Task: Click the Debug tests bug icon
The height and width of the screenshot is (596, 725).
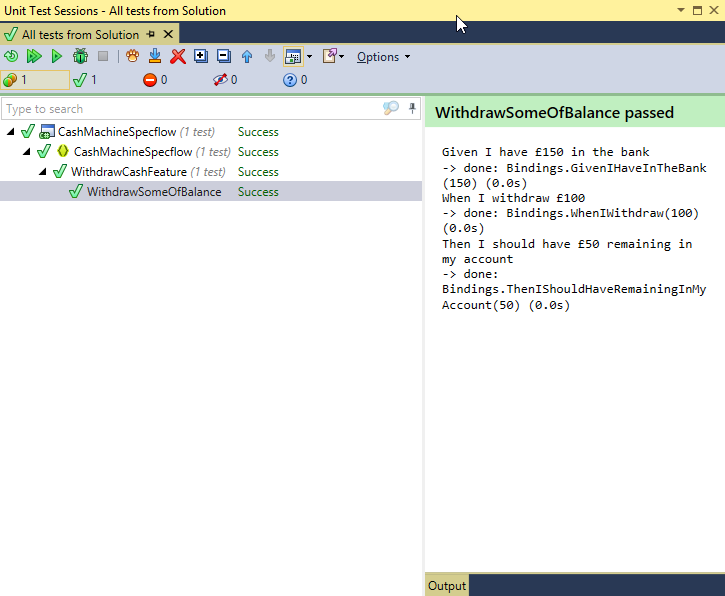Action: click(80, 57)
